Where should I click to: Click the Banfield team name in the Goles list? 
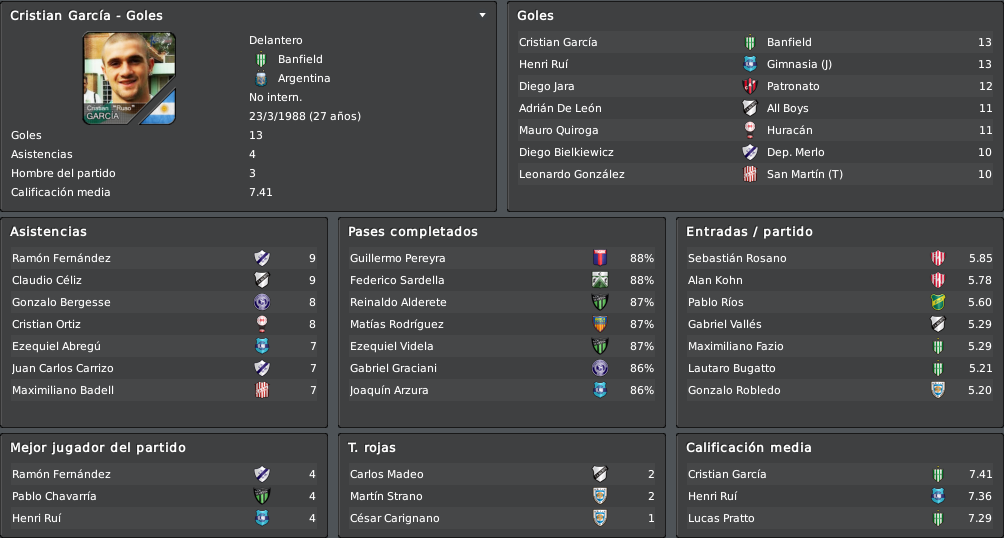tap(789, 42)
